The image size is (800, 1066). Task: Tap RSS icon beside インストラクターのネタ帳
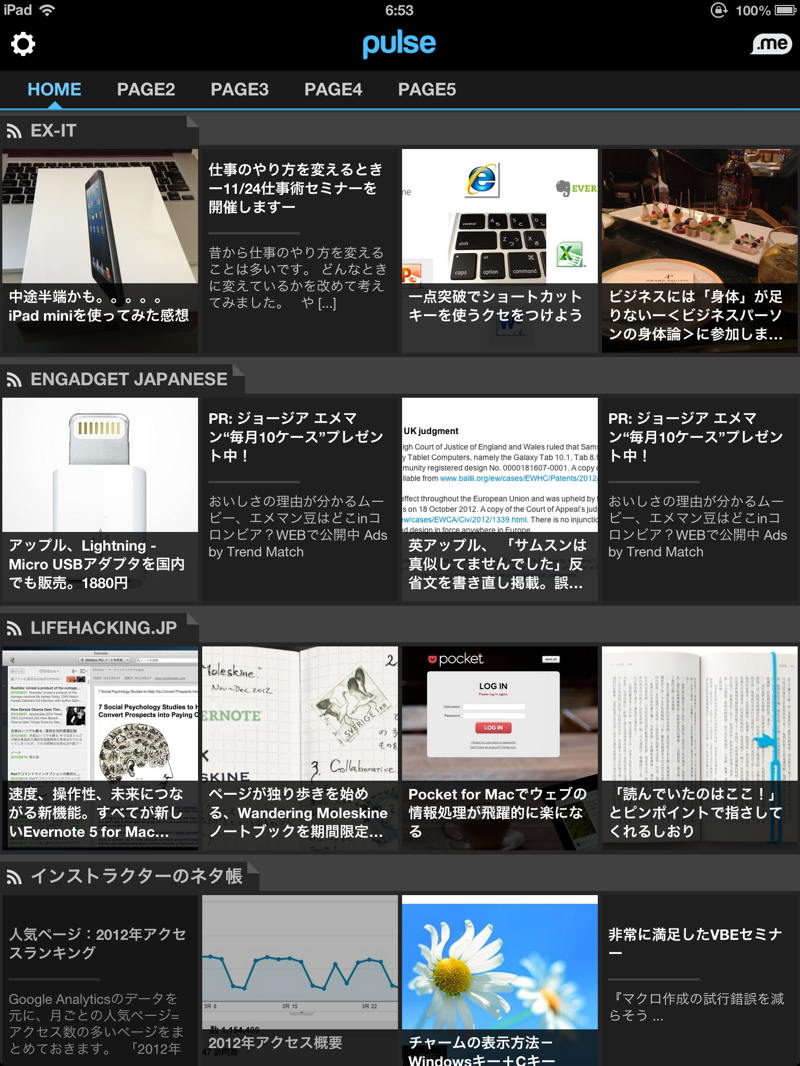tap(14, 876)
